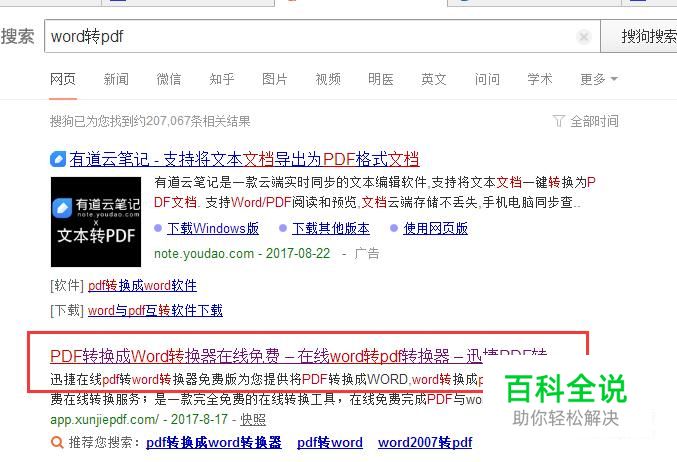Open the 图片 tab
This screenshot has height=462, width=677.
point(275,79)
